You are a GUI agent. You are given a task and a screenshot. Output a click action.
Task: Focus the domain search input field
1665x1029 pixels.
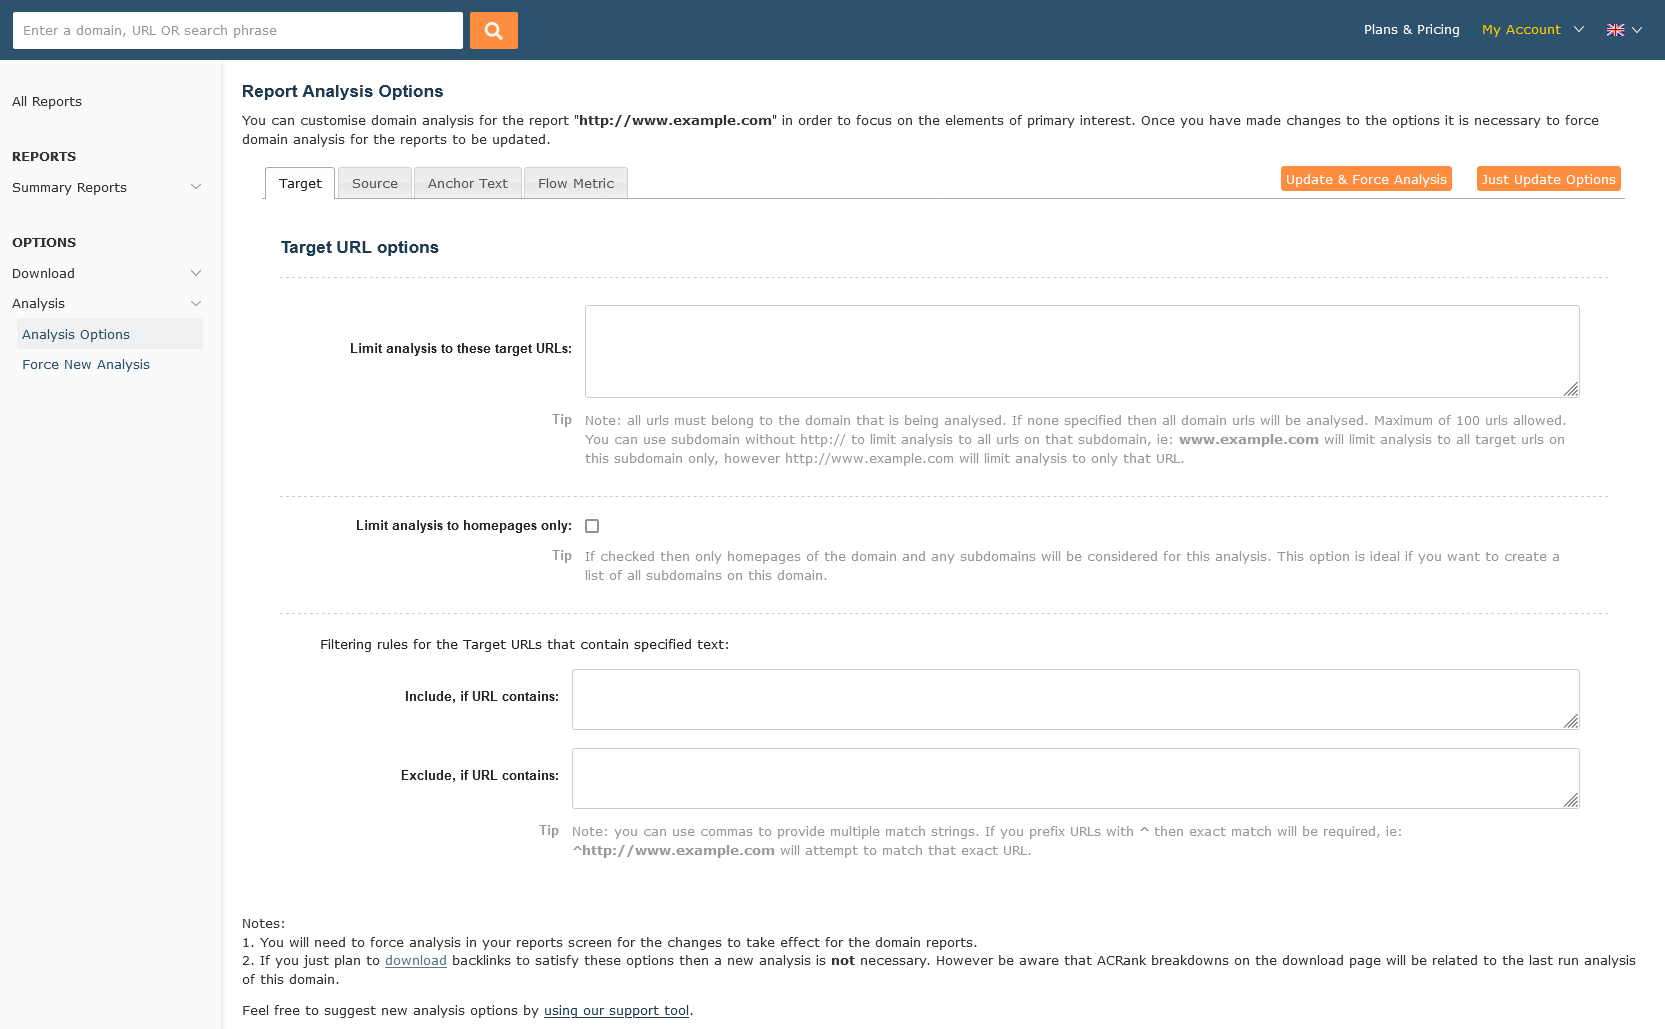tap(238, 31)
